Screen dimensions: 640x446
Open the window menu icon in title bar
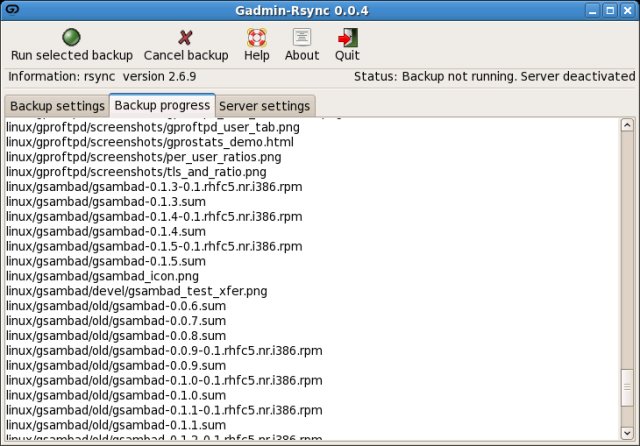(10, 9)
